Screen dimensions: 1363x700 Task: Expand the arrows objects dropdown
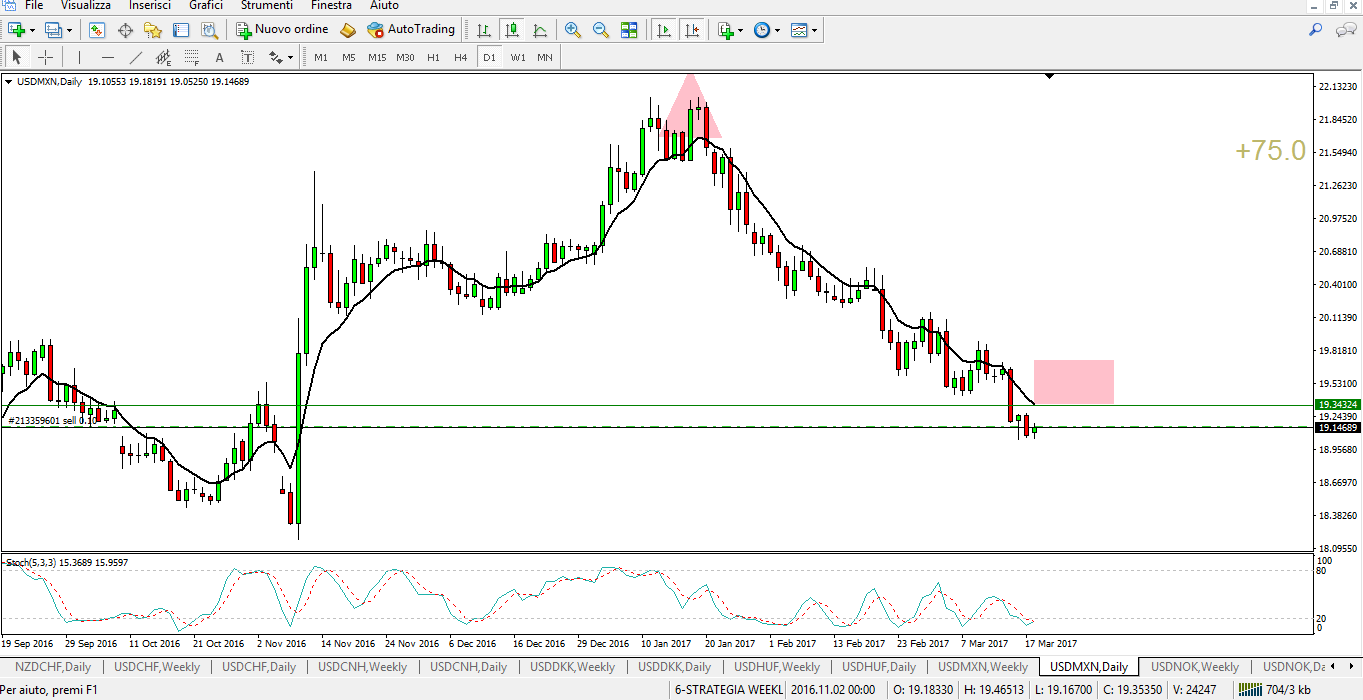point(291,57)
